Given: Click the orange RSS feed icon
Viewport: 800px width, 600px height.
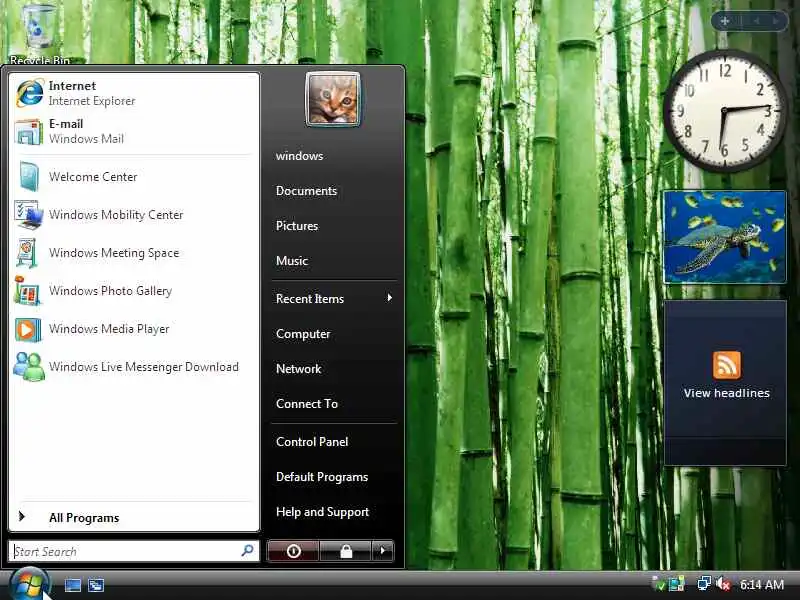Looking at the screenshot, I should [727, 365].
